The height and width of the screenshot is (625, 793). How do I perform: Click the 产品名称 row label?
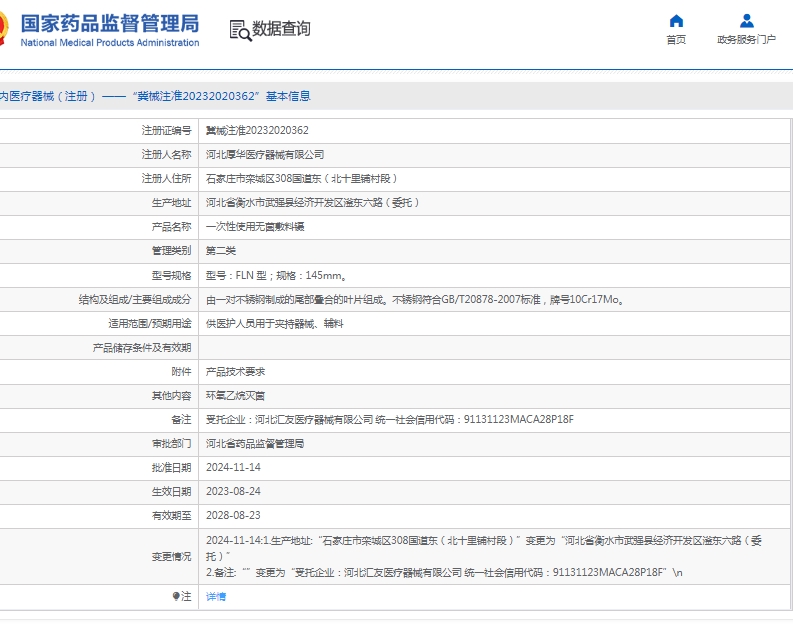point(171,227)
